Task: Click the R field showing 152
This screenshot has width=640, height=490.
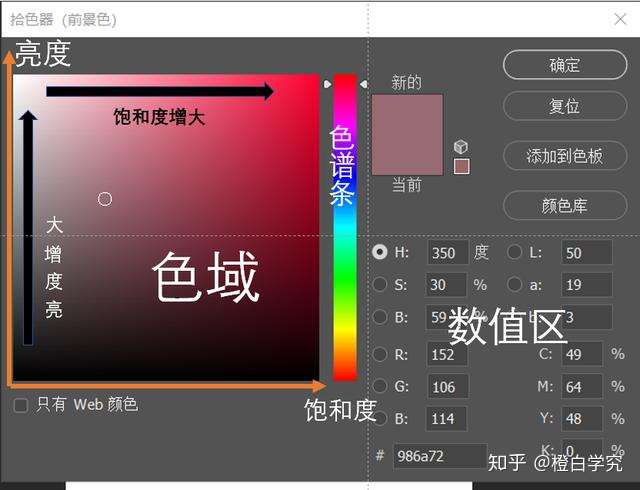Action: pyautogui.click(x=447, y=354)
